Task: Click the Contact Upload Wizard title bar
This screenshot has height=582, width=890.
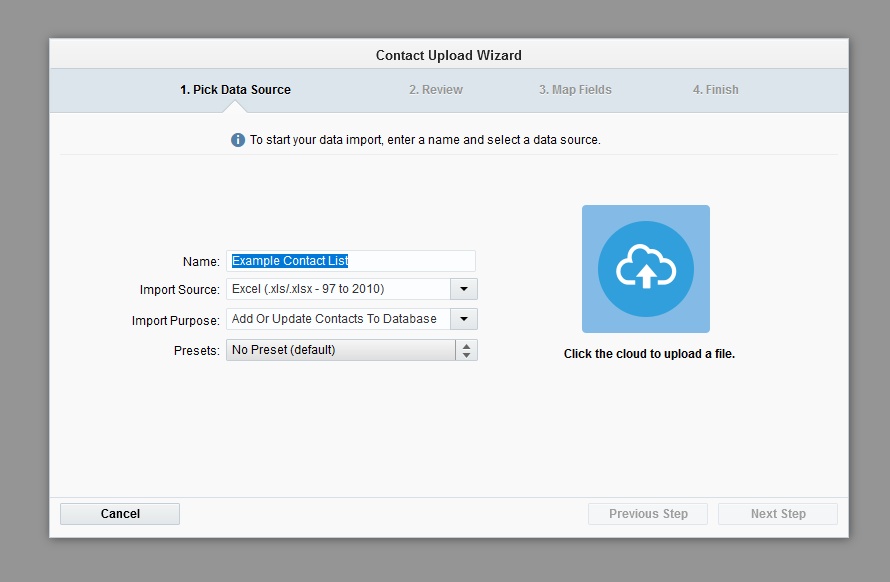Action: pyautogui.click(x=449, y=55)
